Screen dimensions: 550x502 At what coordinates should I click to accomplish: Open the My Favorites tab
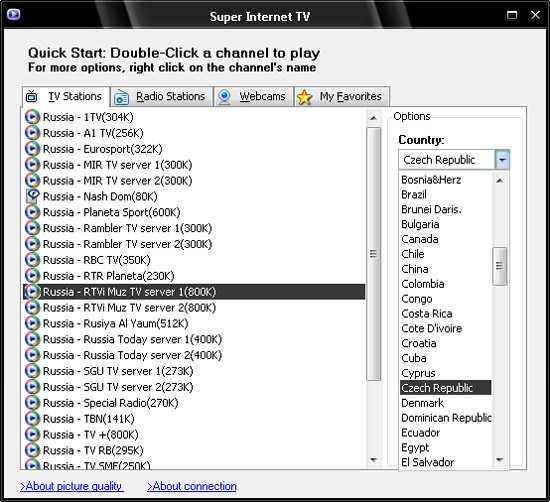(x=342, y=96)
